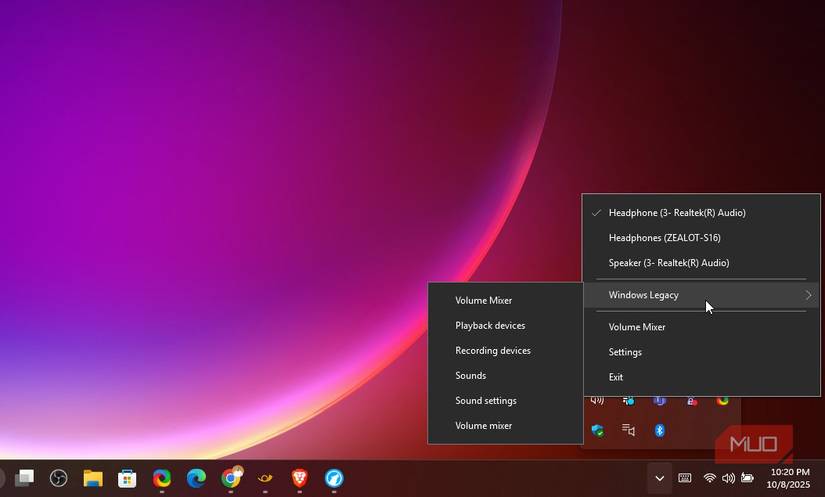Click the Bluetooth icon in tray overflow
The width and height of the screenshot is (825, 497).
660,430
